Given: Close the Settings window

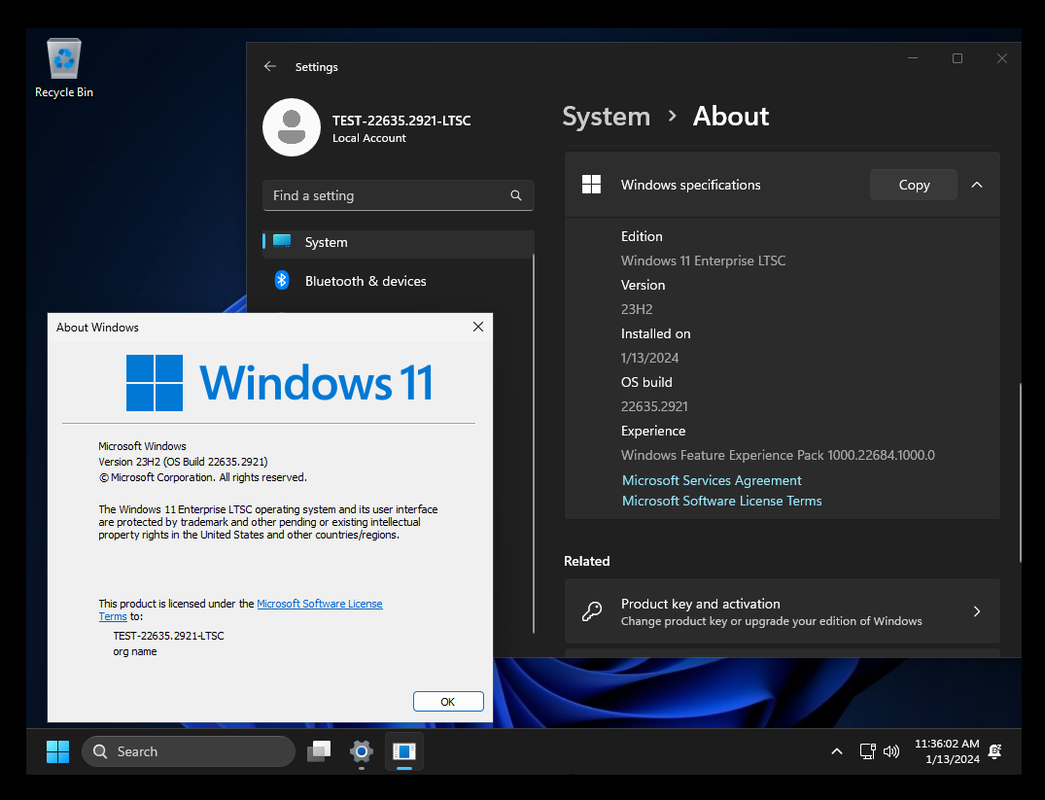Looking at the screenshot, I should [x=1002, y=58].
